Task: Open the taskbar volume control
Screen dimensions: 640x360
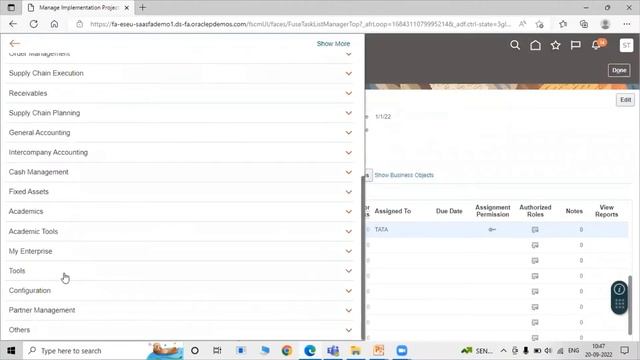Action: [x=548, y=351]
